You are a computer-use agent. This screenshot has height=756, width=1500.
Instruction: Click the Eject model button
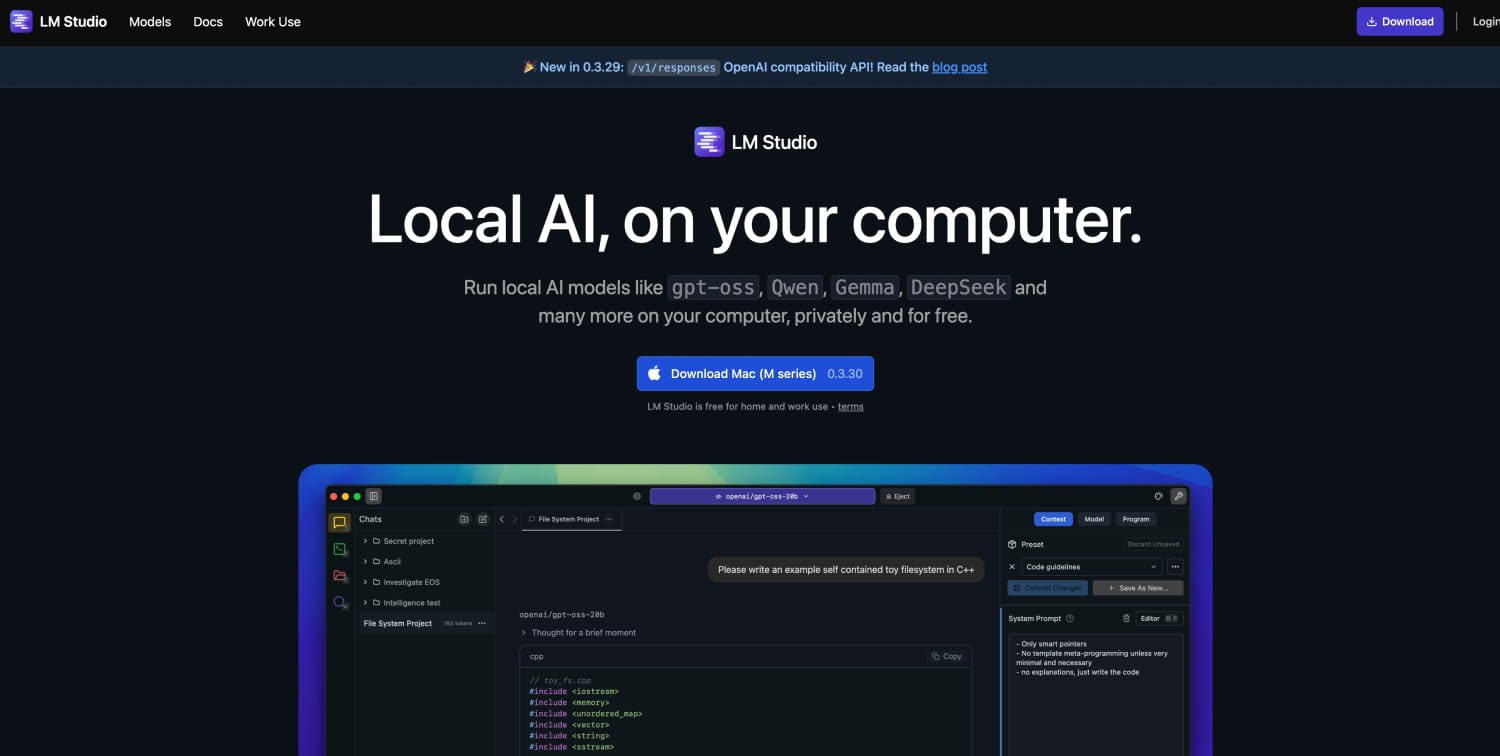coord(897,496)
